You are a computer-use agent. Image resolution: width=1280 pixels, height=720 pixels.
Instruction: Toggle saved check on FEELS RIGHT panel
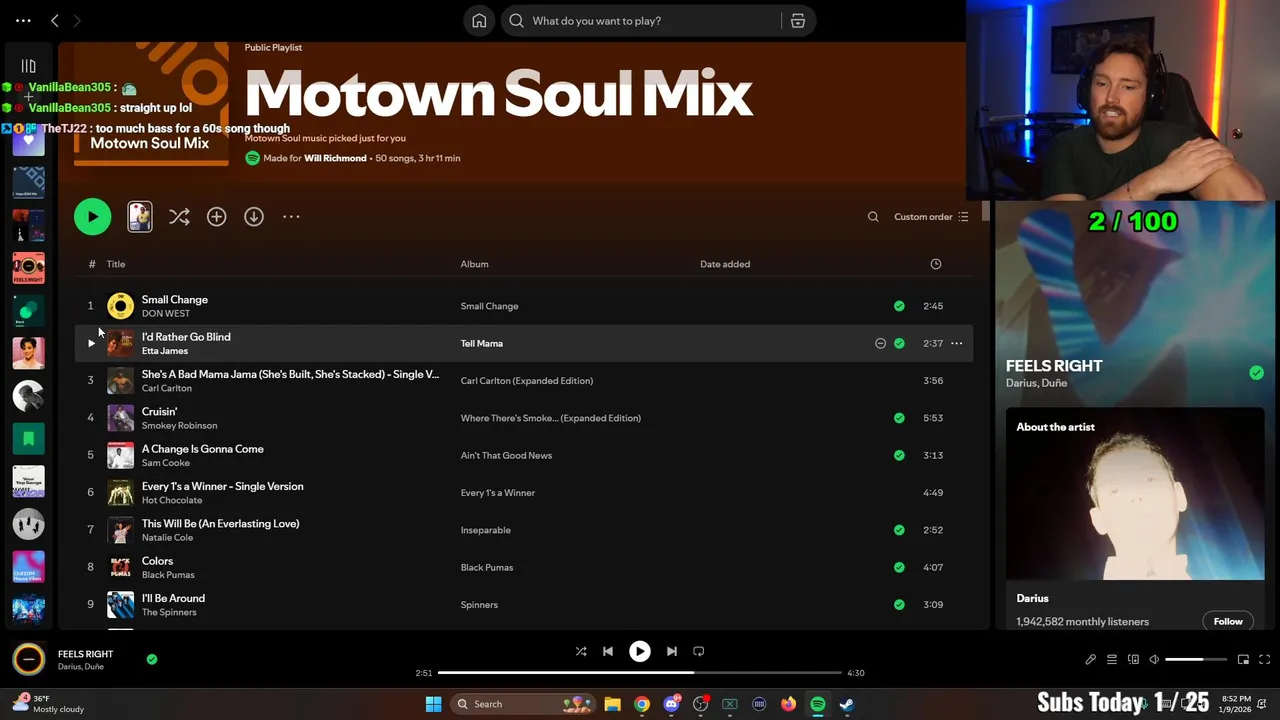(x=1256, y=373)
